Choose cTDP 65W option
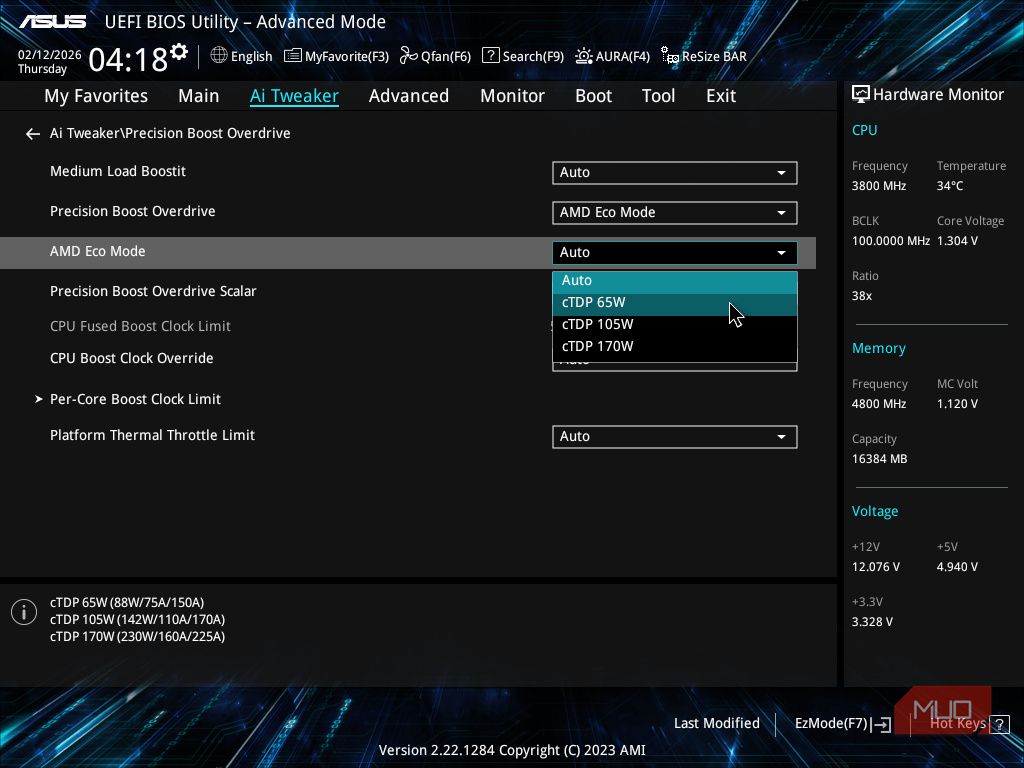 pos(675,303)
